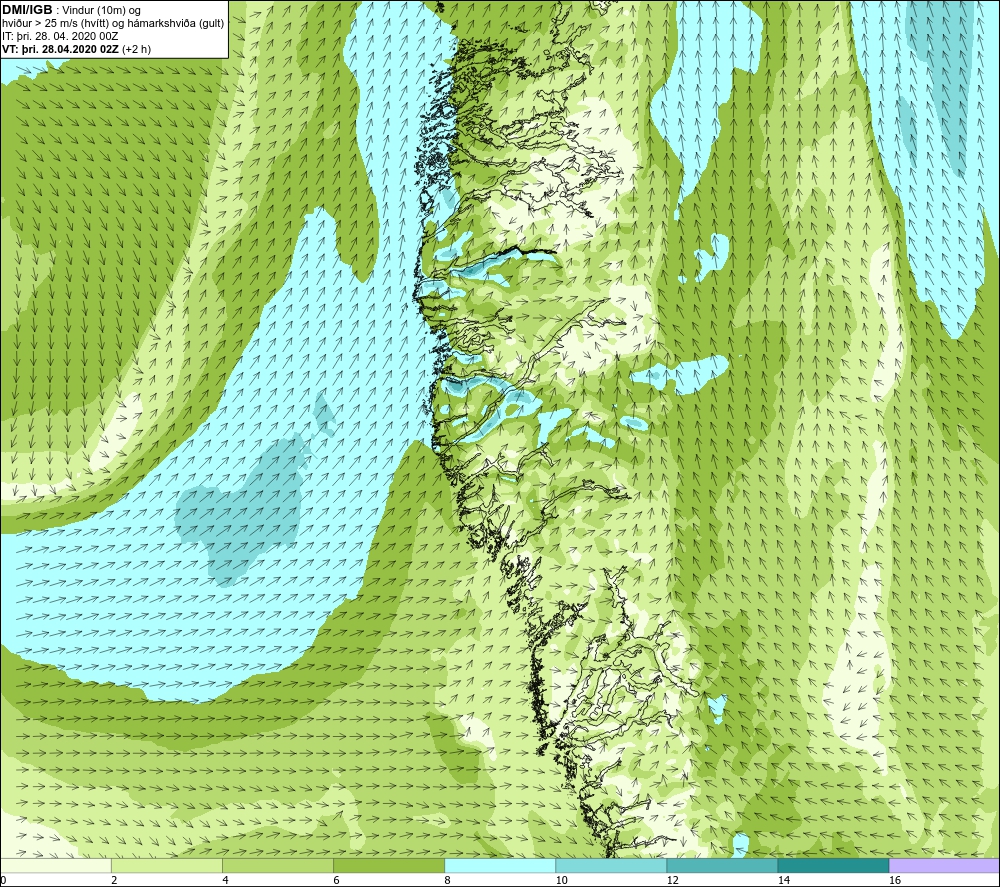
Task: Click the '2' label on the wind scale
Action: 115,880
